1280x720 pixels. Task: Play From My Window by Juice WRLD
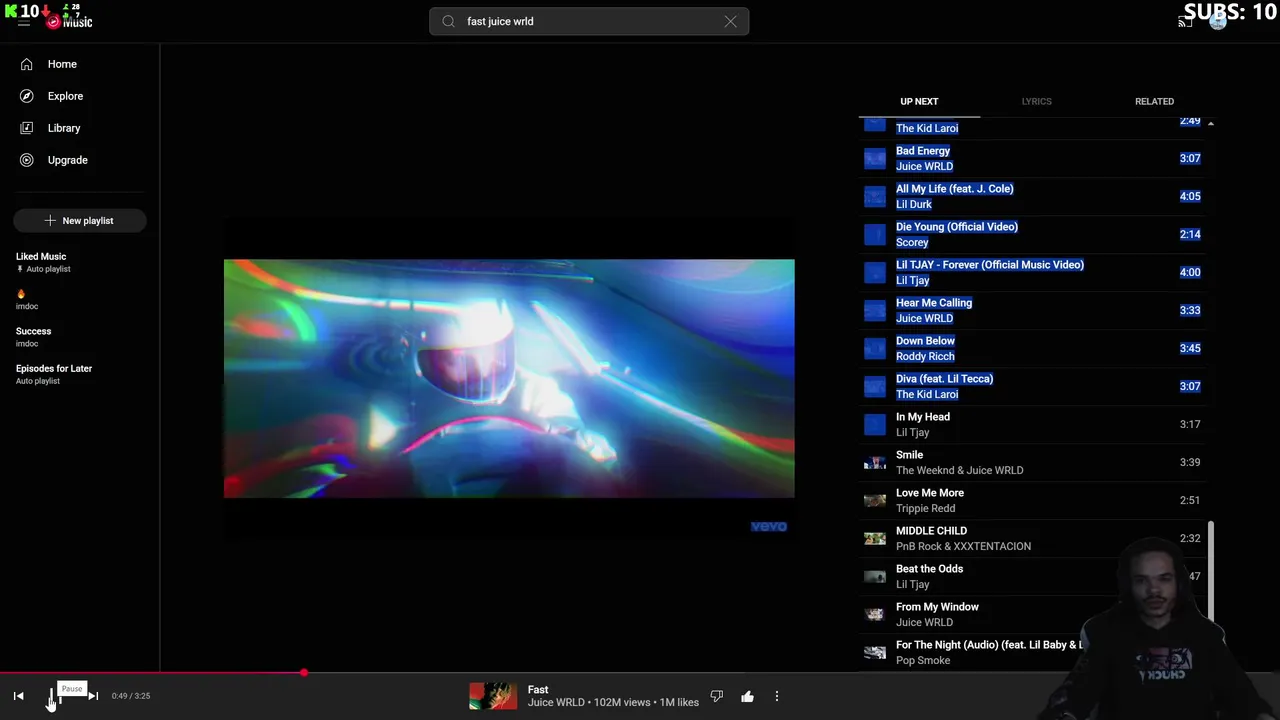click(1033, 614)
